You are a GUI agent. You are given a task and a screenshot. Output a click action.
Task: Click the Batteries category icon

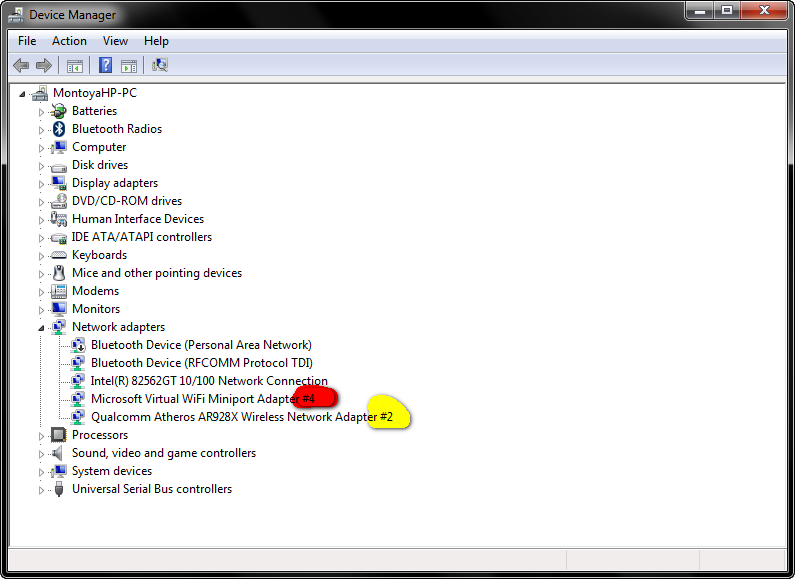(x=59, y=111)
